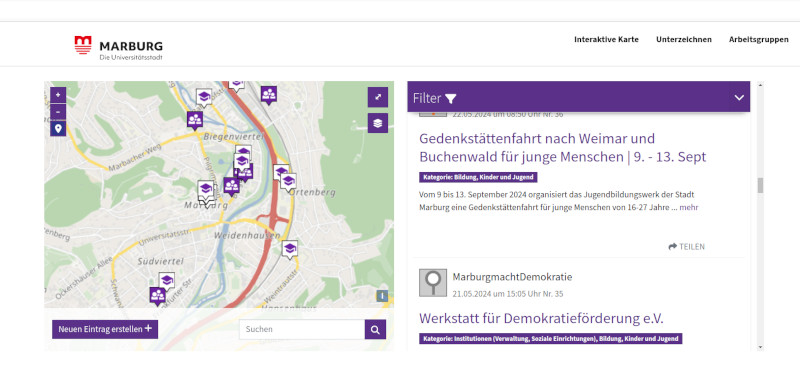
Task: Select the people-group marker east of the railway
Action: click(x=268, y=94)
